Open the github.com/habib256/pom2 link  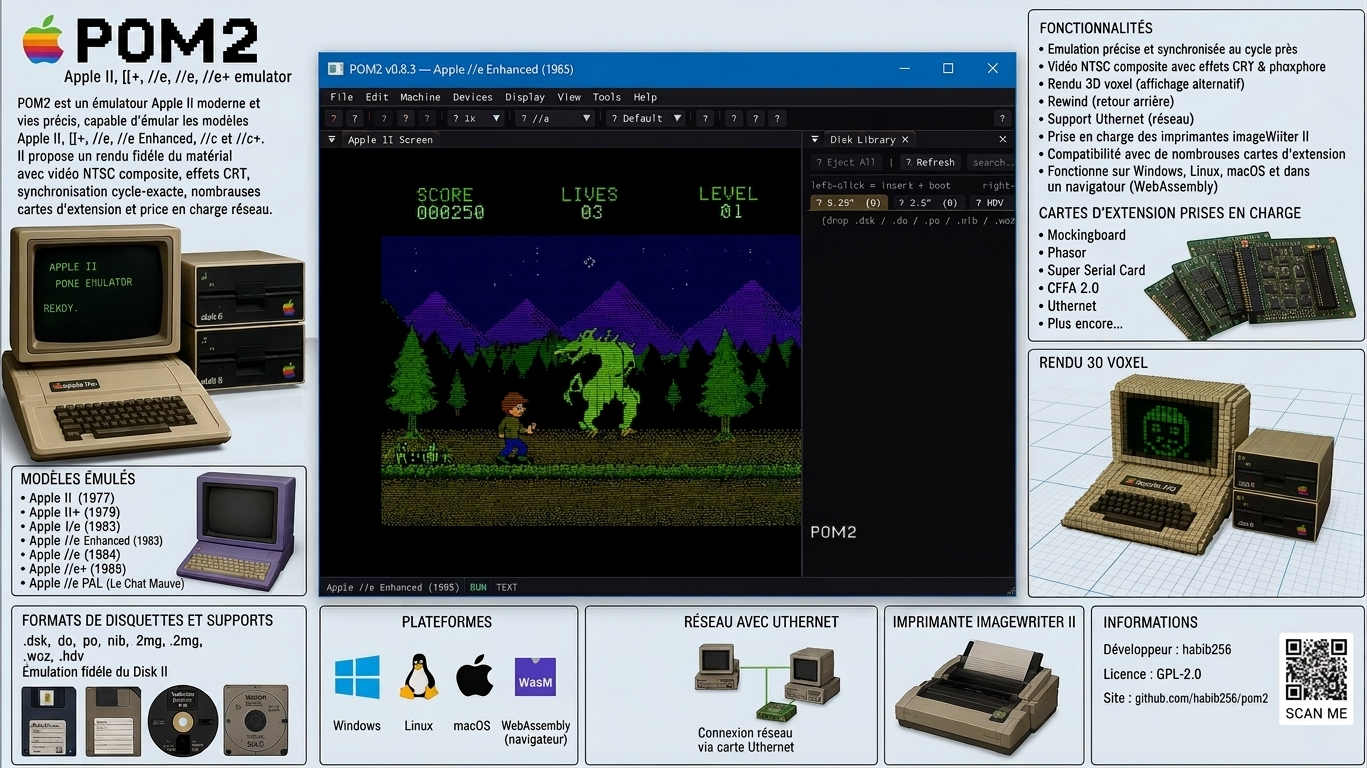pyautogui.click(x=1201, y=698)
